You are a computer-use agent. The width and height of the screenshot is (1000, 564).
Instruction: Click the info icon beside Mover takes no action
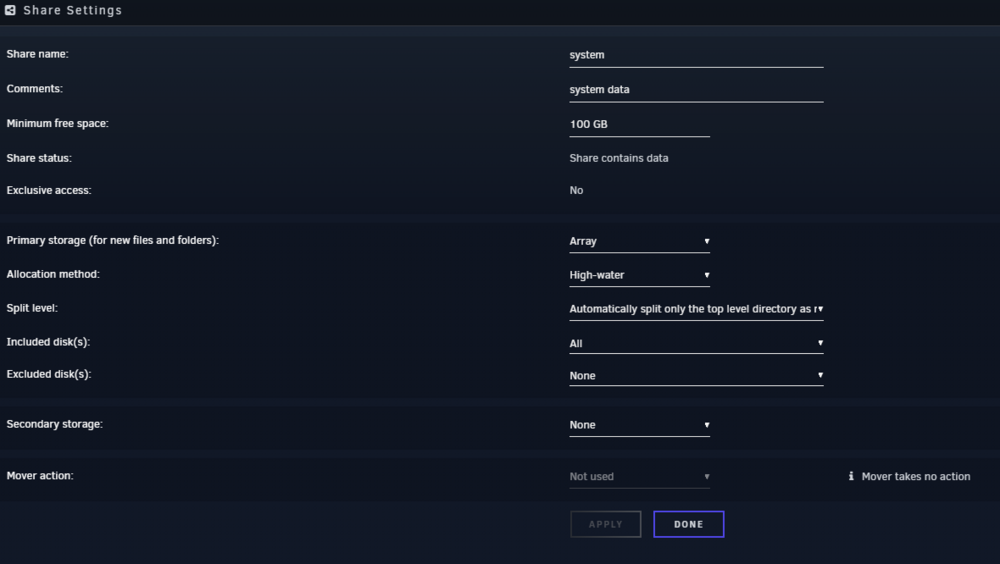(x=851, y=476)
